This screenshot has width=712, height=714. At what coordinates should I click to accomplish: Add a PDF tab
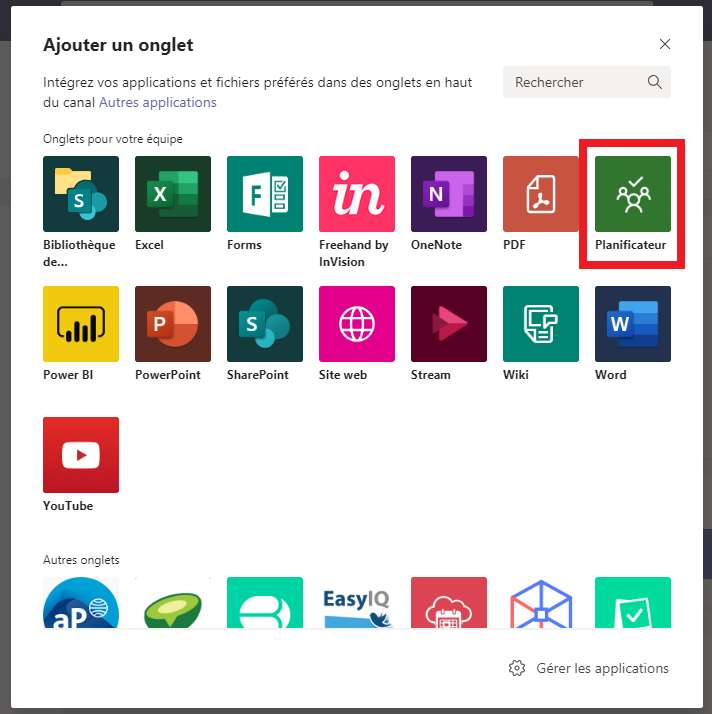[x=541, y=194]
